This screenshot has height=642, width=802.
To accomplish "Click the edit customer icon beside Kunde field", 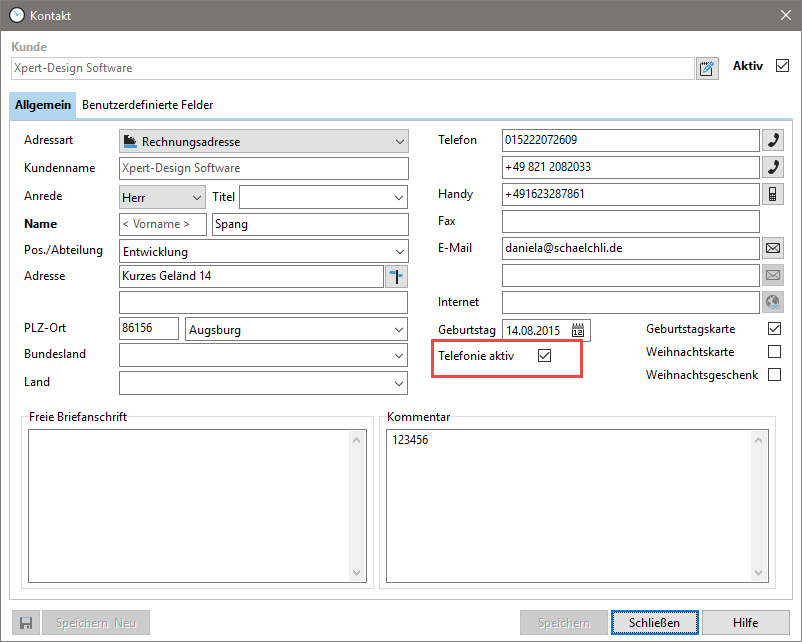I will 707,68.
